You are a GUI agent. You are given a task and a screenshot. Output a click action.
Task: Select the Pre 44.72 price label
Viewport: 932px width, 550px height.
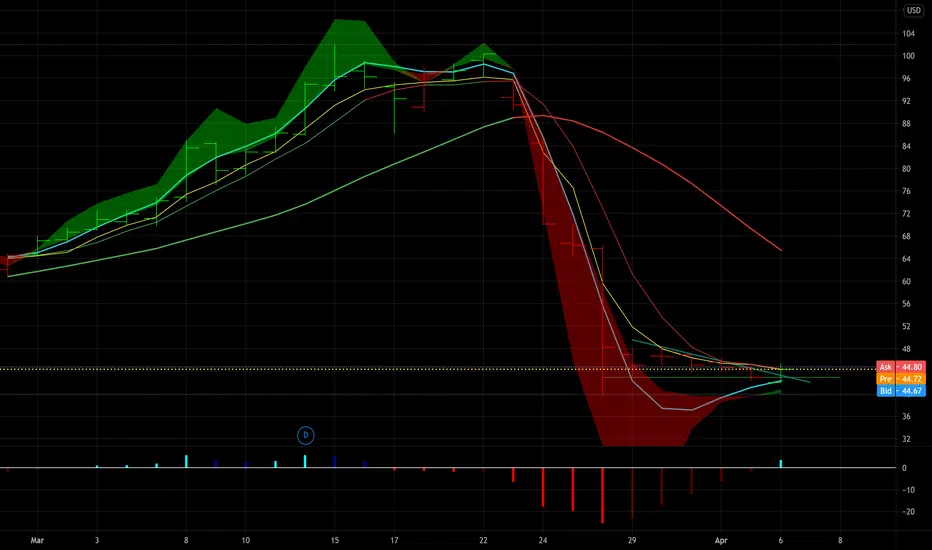[901, 379]
